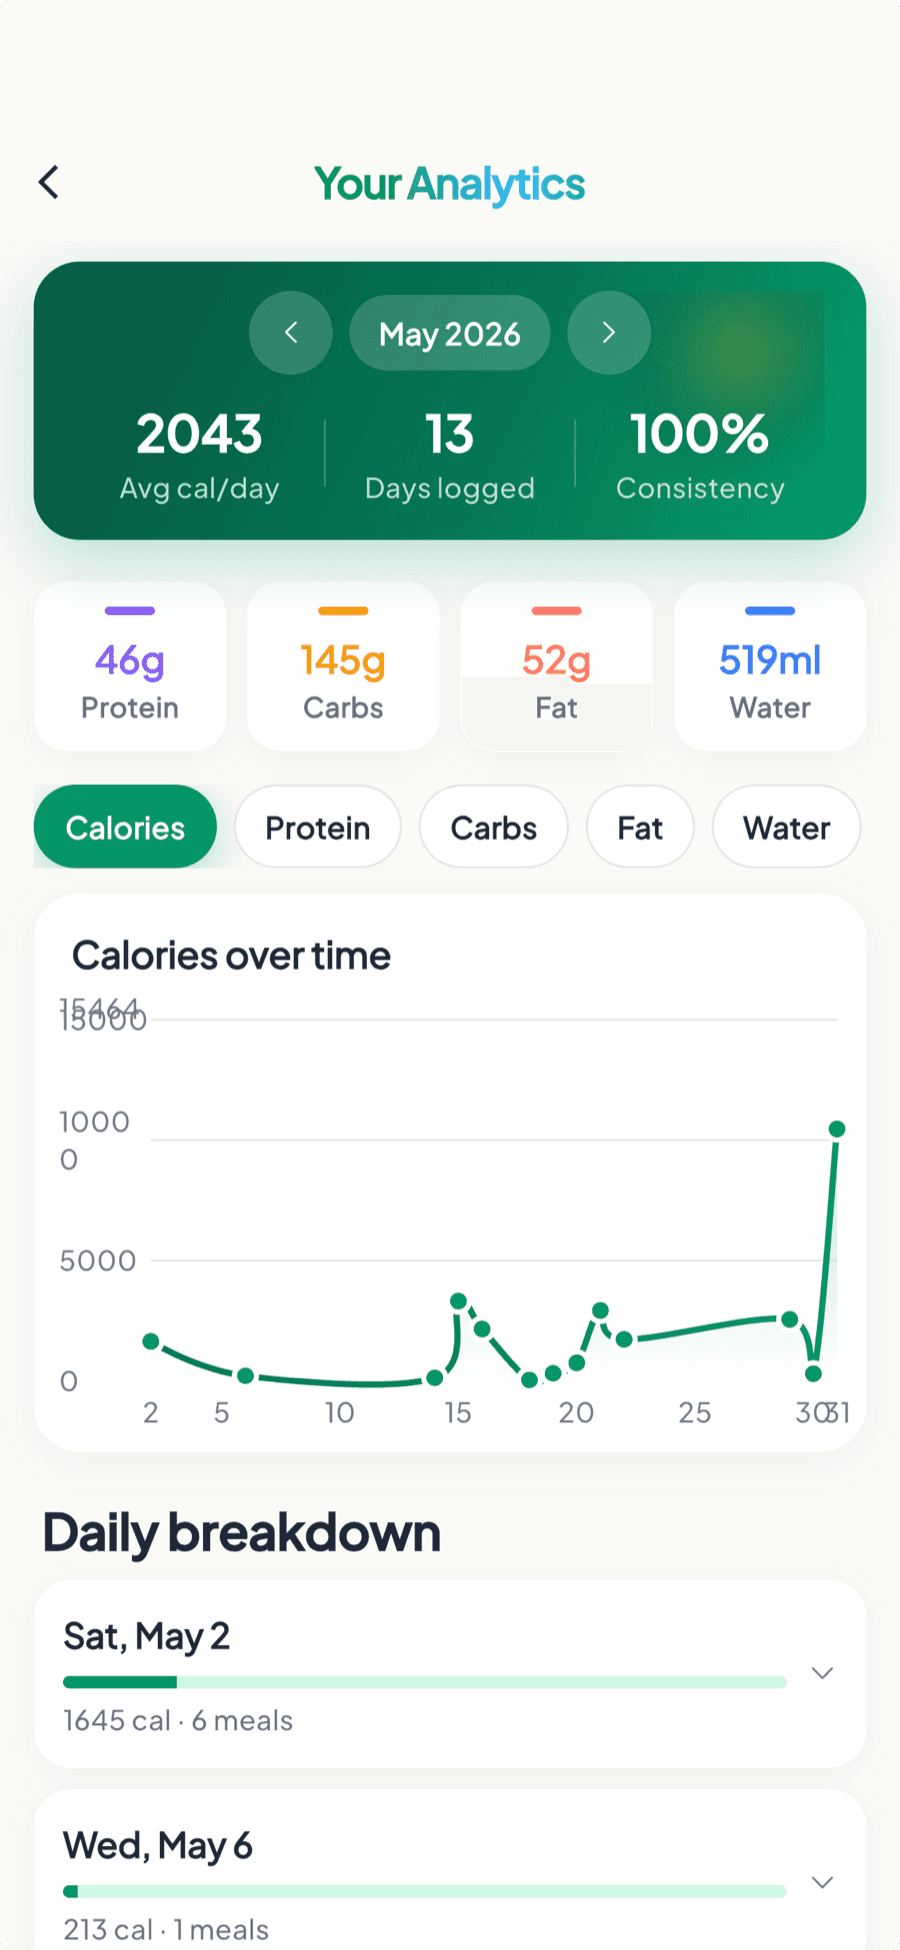Switch to the Water chart tab

click(x=786, y=827)
